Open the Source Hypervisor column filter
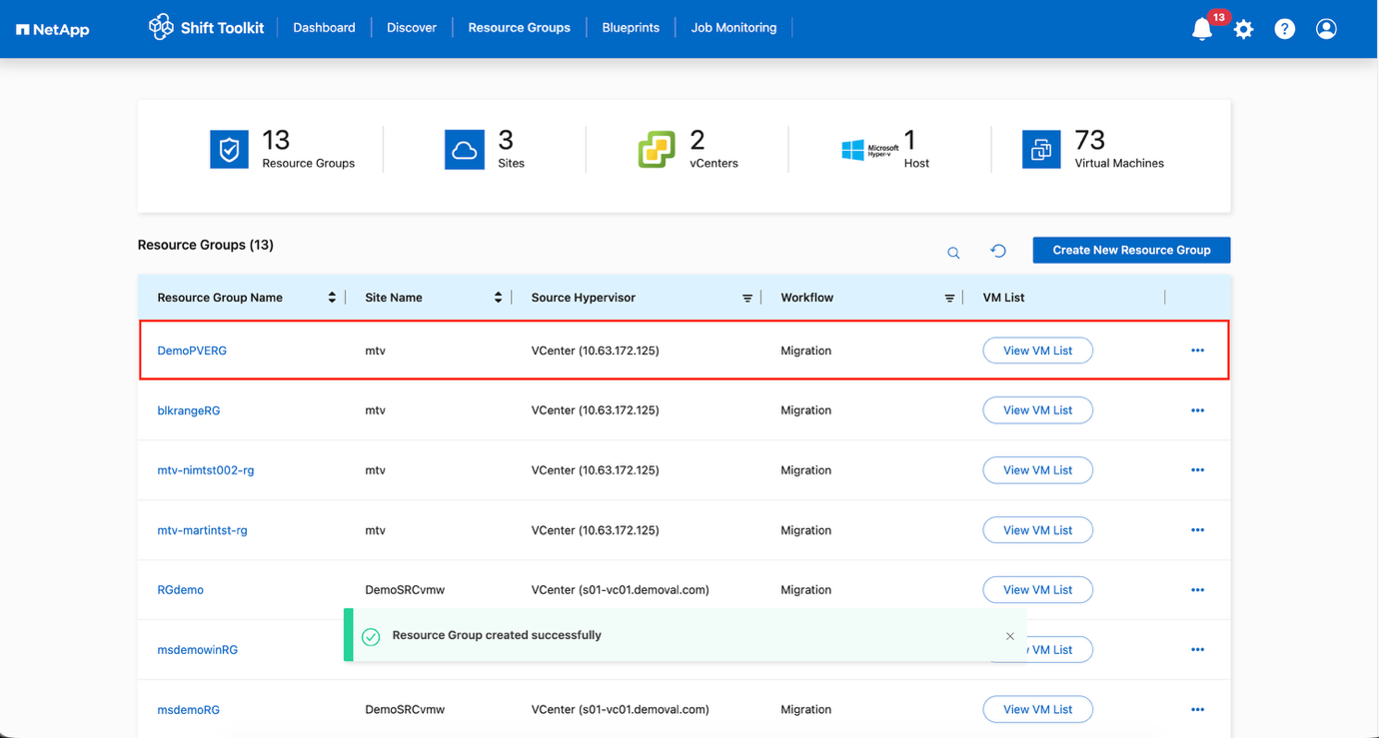This screenshot has width=1384, height=742. (747, 298)
